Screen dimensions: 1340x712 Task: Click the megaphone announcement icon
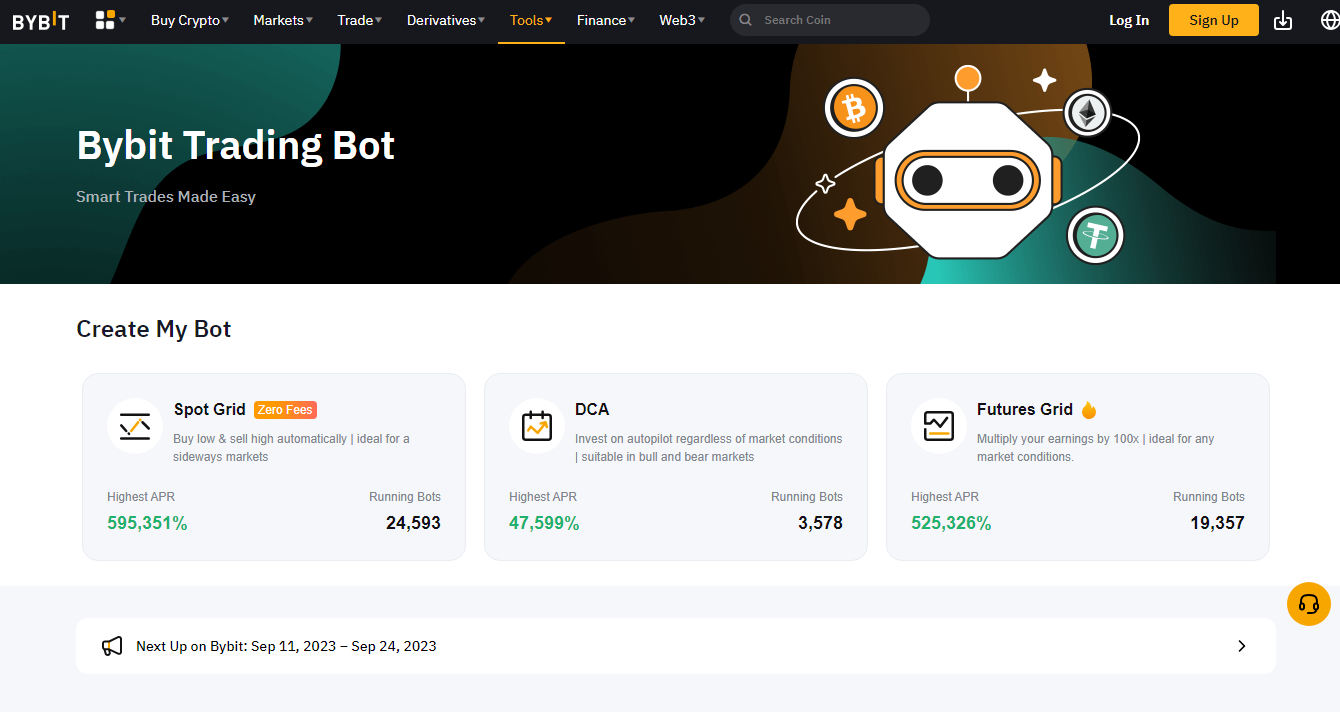(112, 646)
